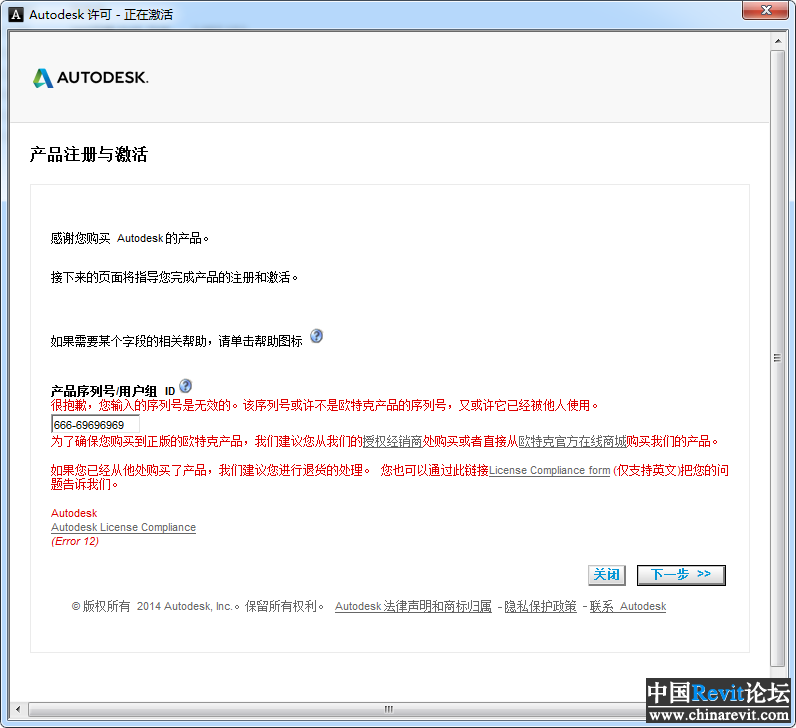This screenshot has height=728, width=796.
Task: Follow the License Compliance form link
Action: pyautogui.click(x=549, y=470)
